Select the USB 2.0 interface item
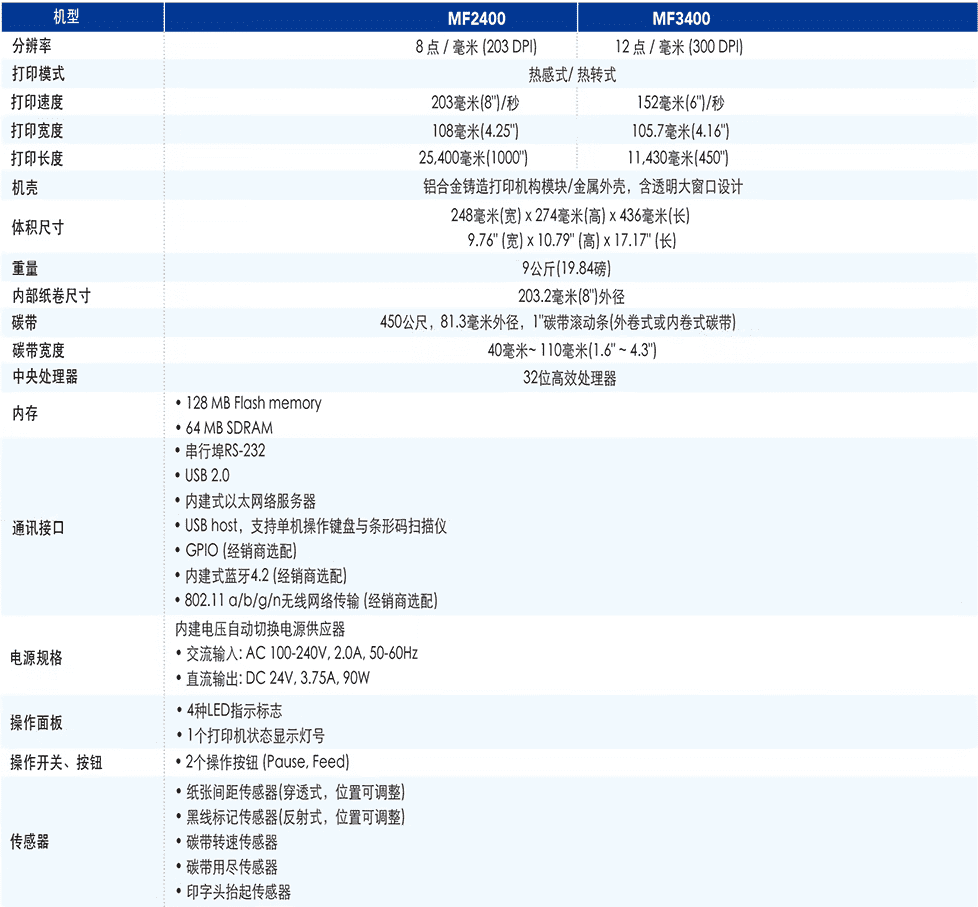 click(x=207, y=476)
